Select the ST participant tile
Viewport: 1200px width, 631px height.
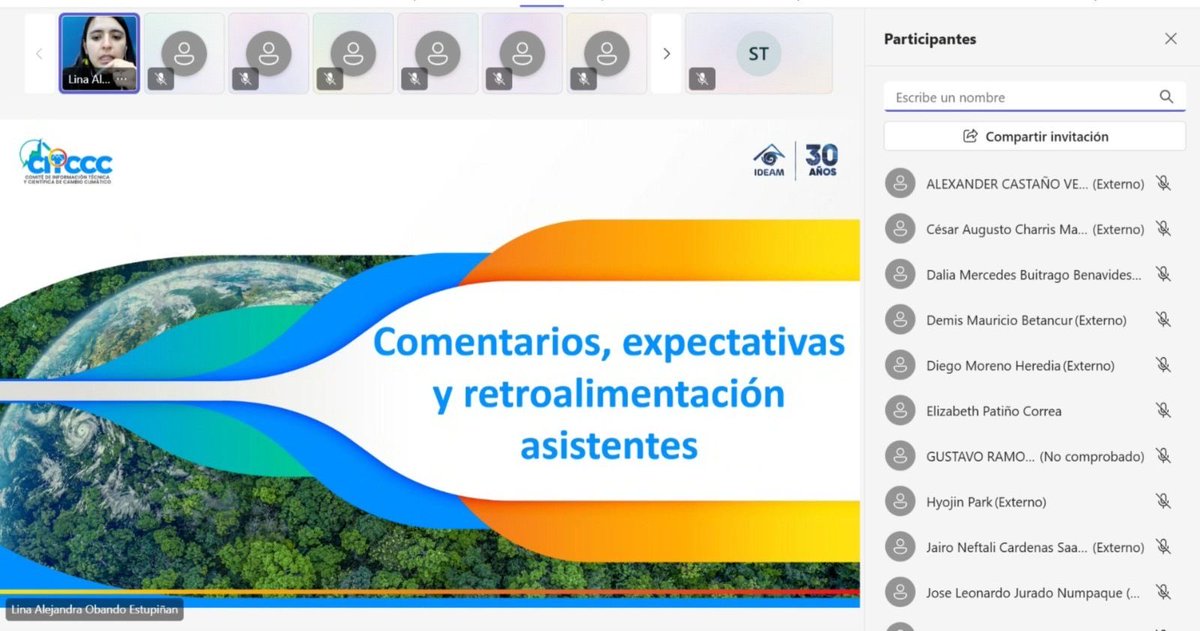click(x=758, y=54)
